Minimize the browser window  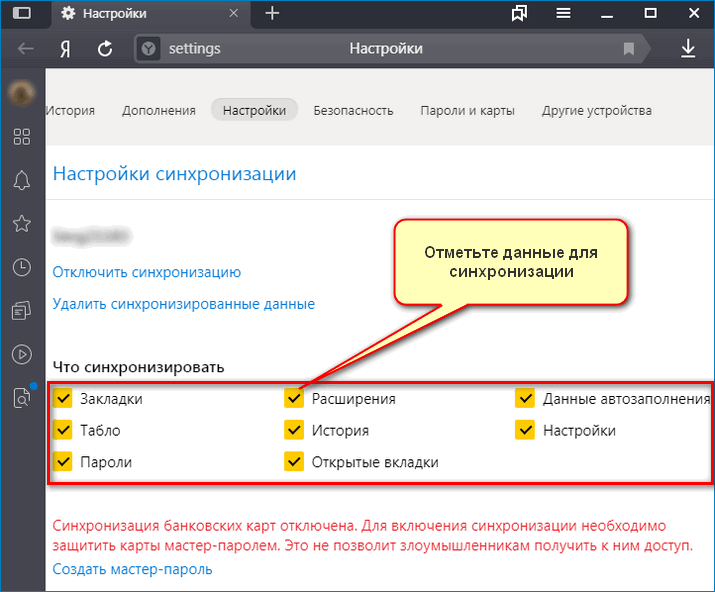coord(606,14)
